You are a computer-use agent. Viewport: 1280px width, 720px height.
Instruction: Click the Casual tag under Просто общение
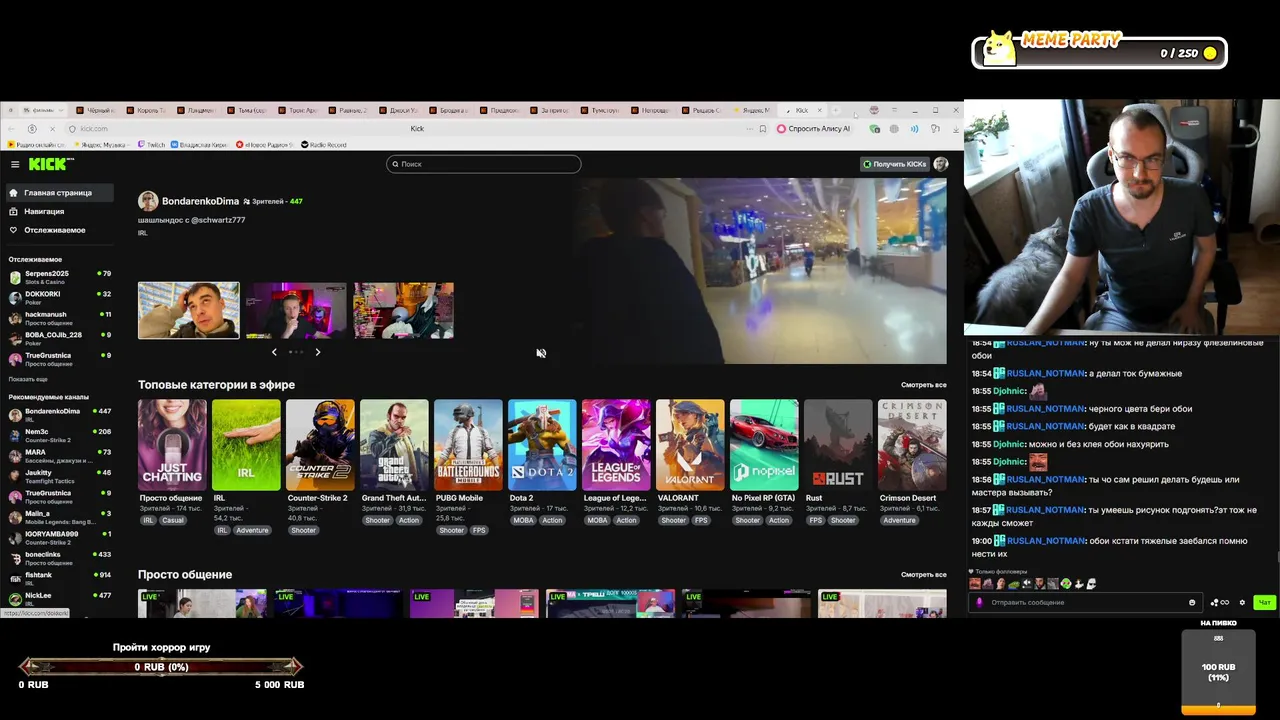click(173, 520)
